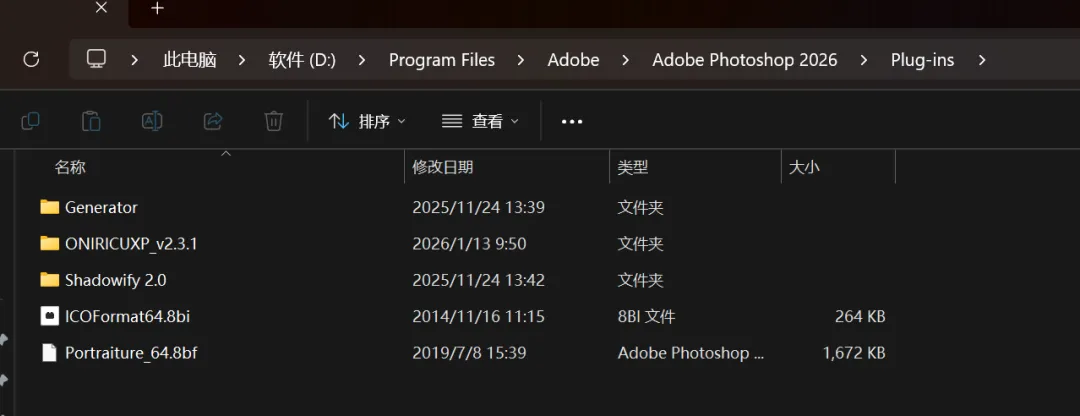Click the date 2025/11/24 13:42
The image size is (1080, 416).
tap(479, 280)
